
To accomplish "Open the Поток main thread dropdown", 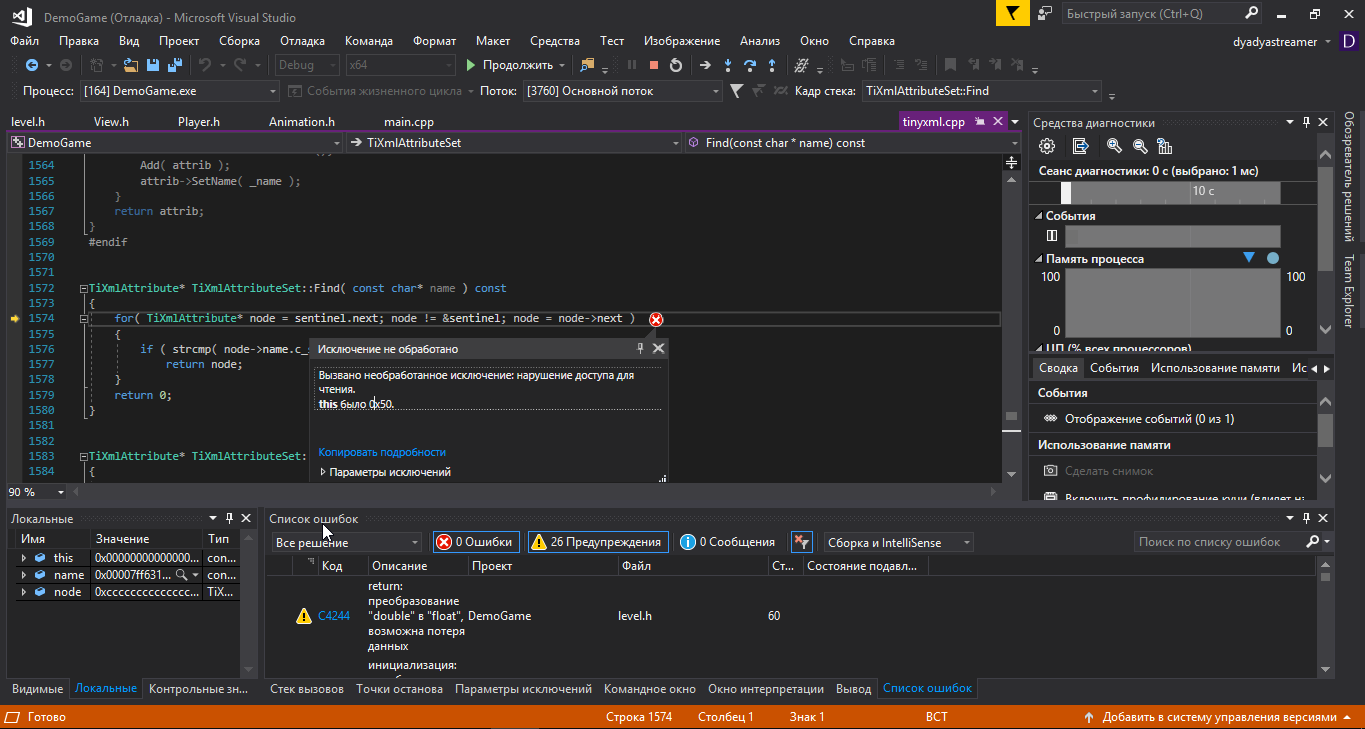I will tap(622, 91).
